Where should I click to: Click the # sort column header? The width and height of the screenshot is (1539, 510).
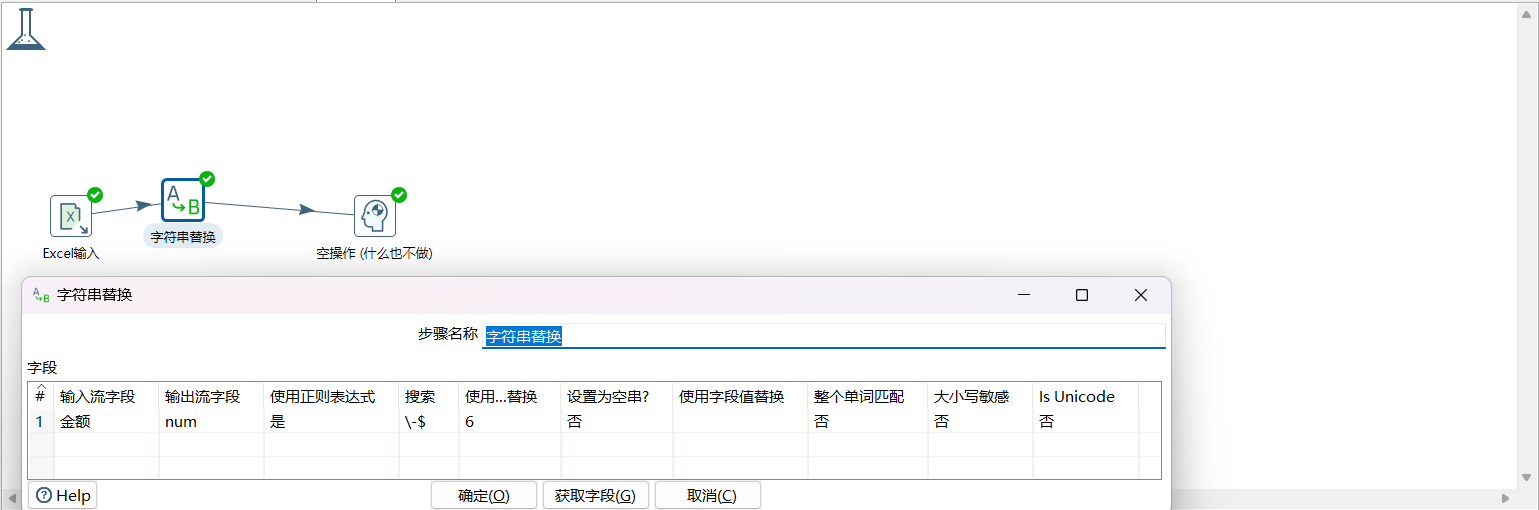[x=40, y=394]
